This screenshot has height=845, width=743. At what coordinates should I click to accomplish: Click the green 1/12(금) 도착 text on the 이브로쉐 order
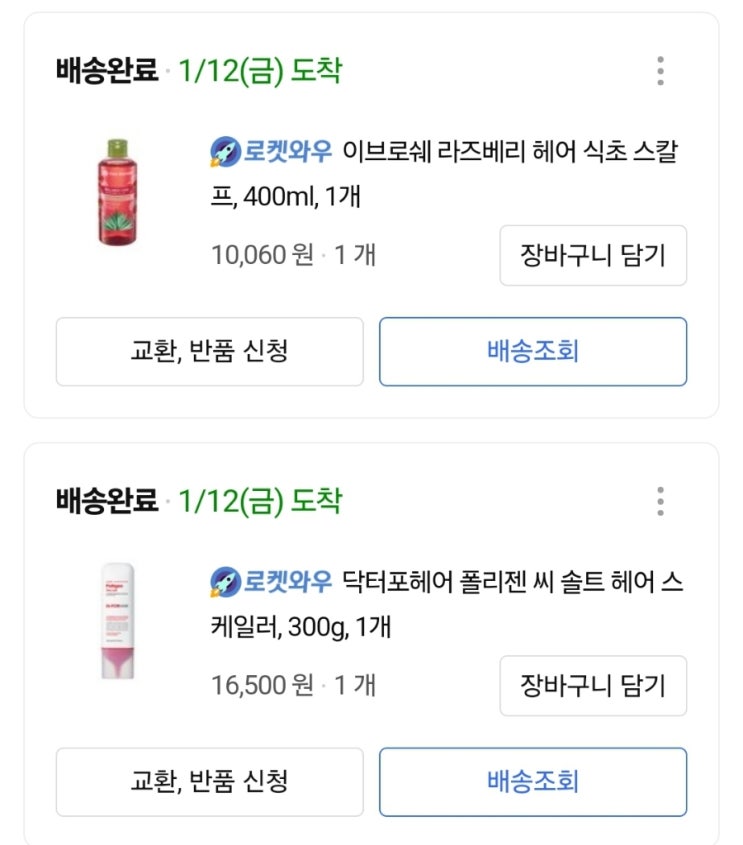click(260, 72)
